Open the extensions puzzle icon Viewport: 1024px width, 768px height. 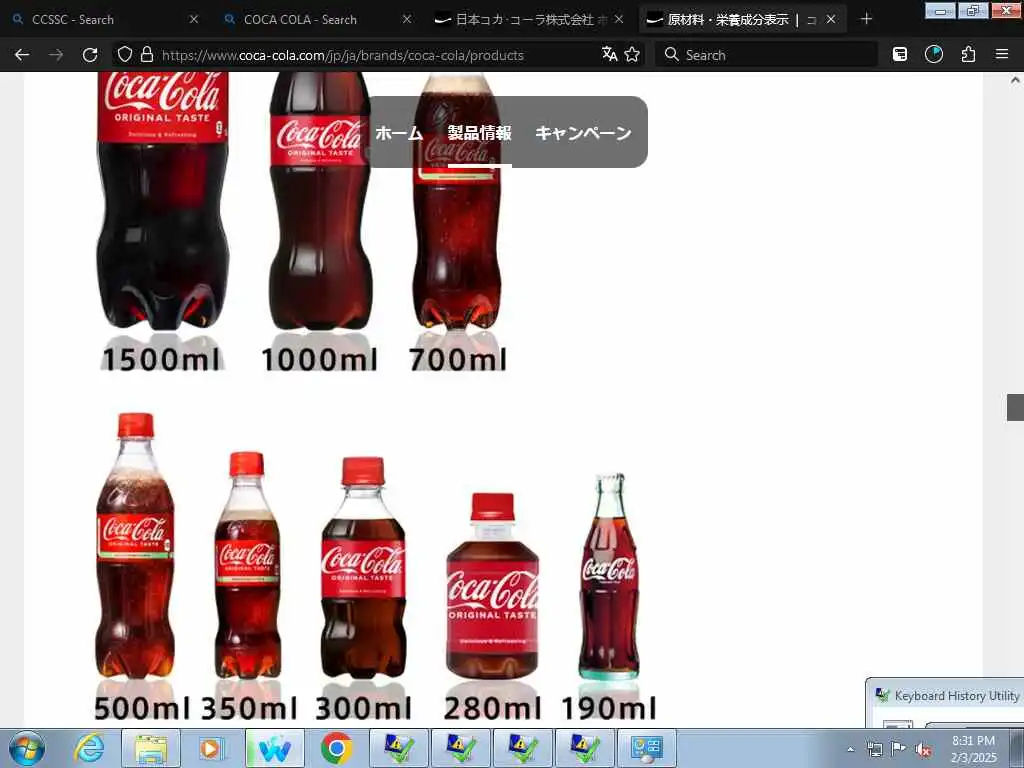pos(968,55)
